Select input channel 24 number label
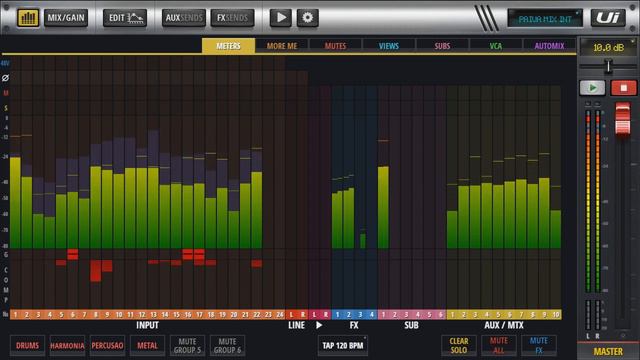Viewport: 640px width, 360px height. [x=280, y=314]
